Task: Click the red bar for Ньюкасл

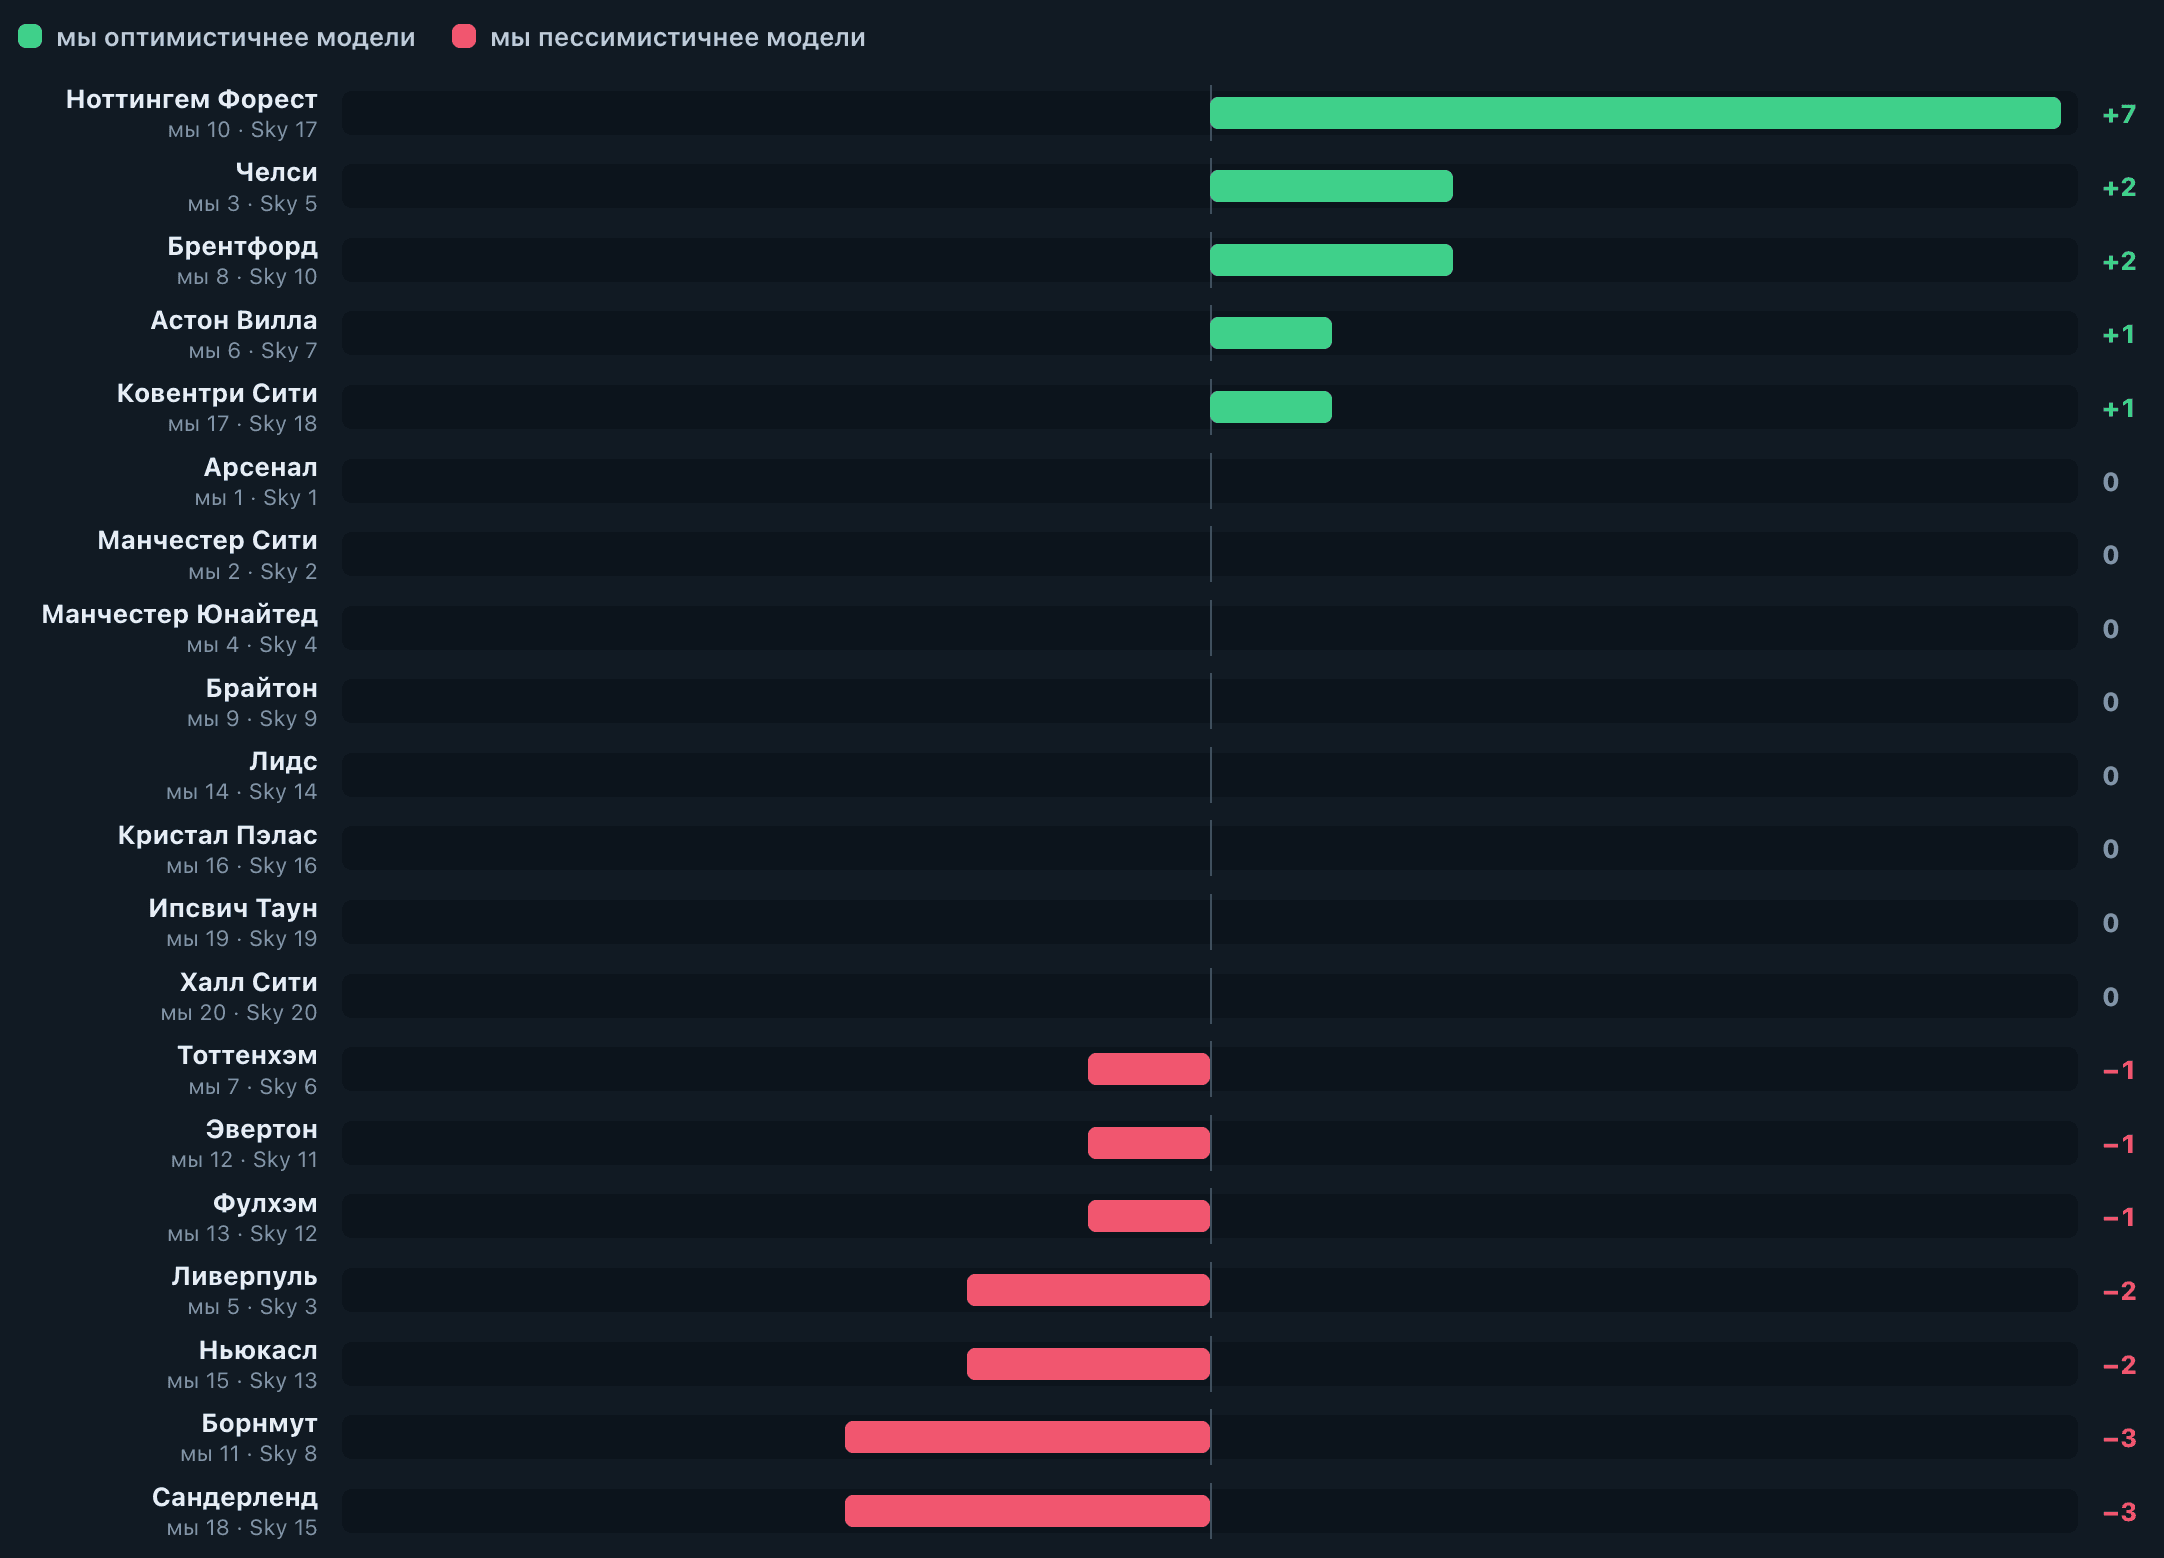Action: tap(1088, 1364)
